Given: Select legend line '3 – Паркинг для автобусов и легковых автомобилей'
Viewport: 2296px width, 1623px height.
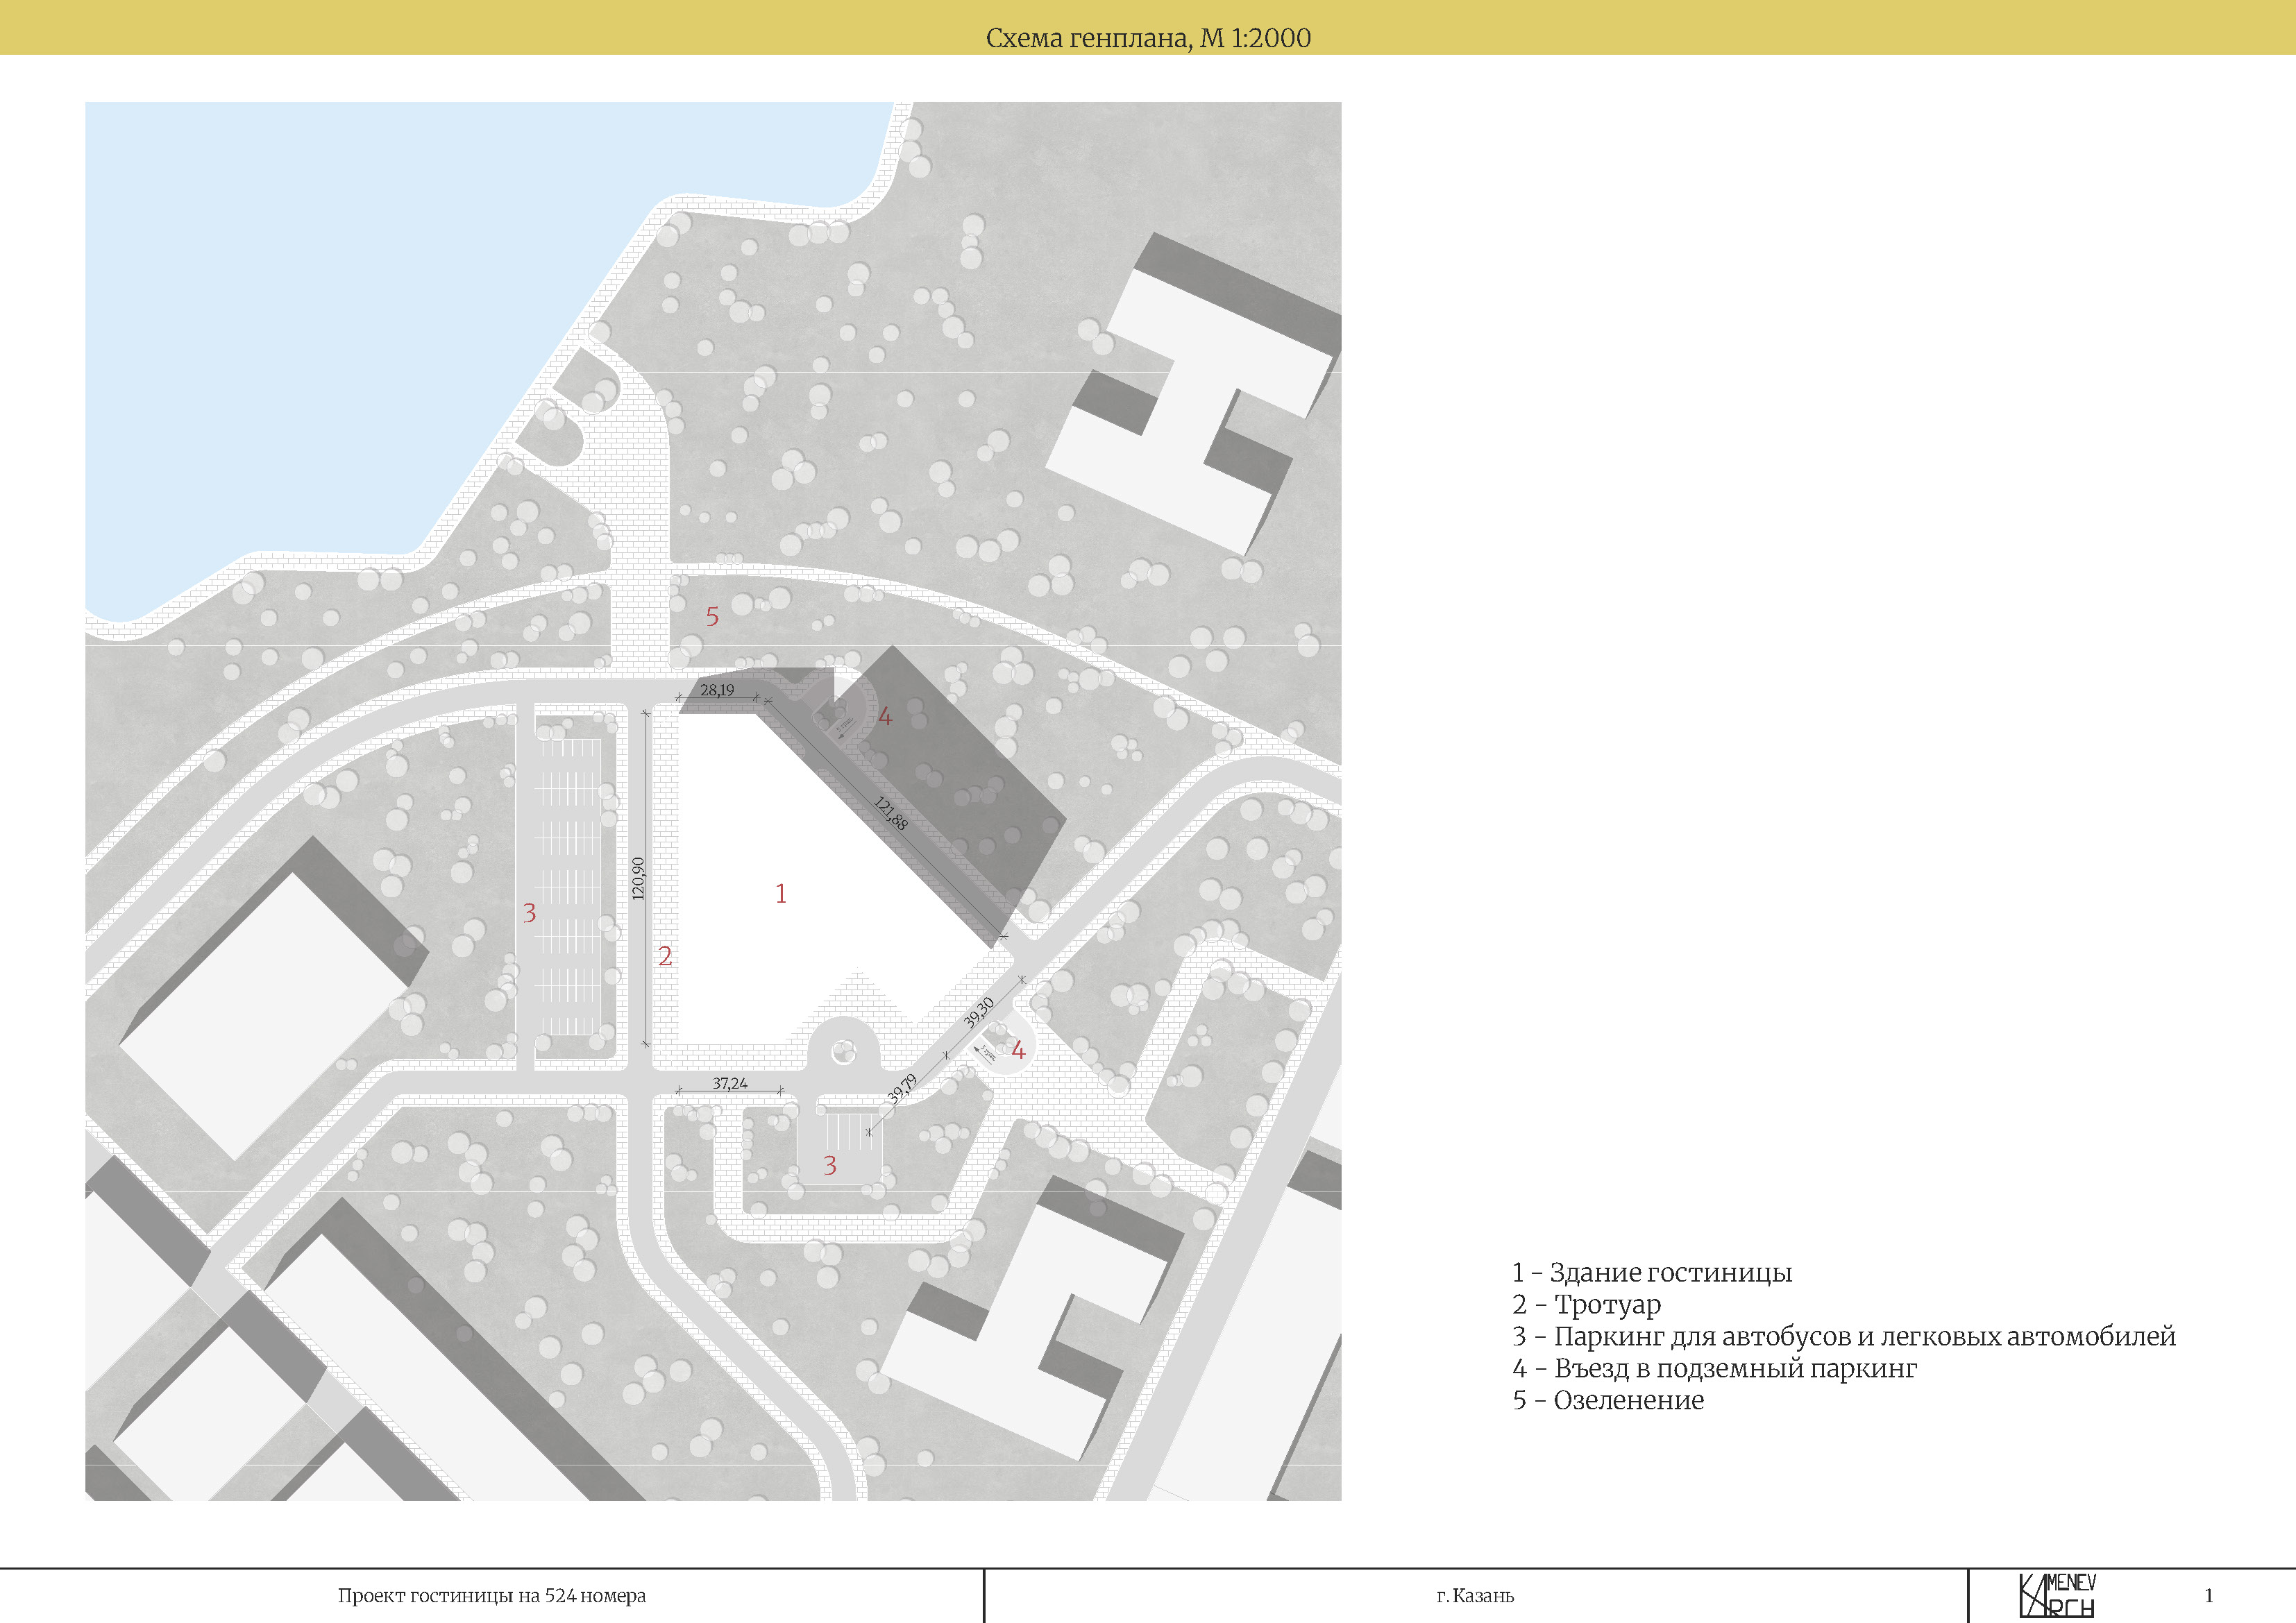Looking at the screenshot, I should pyautogui.click(x=1843, y=1336).
